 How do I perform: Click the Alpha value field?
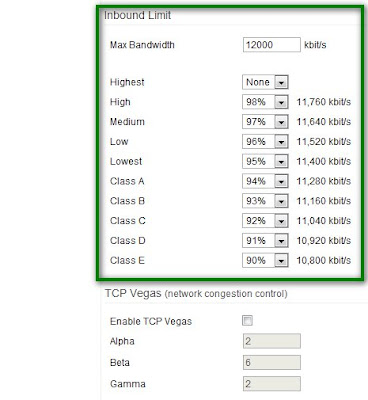tap(272, 341)
